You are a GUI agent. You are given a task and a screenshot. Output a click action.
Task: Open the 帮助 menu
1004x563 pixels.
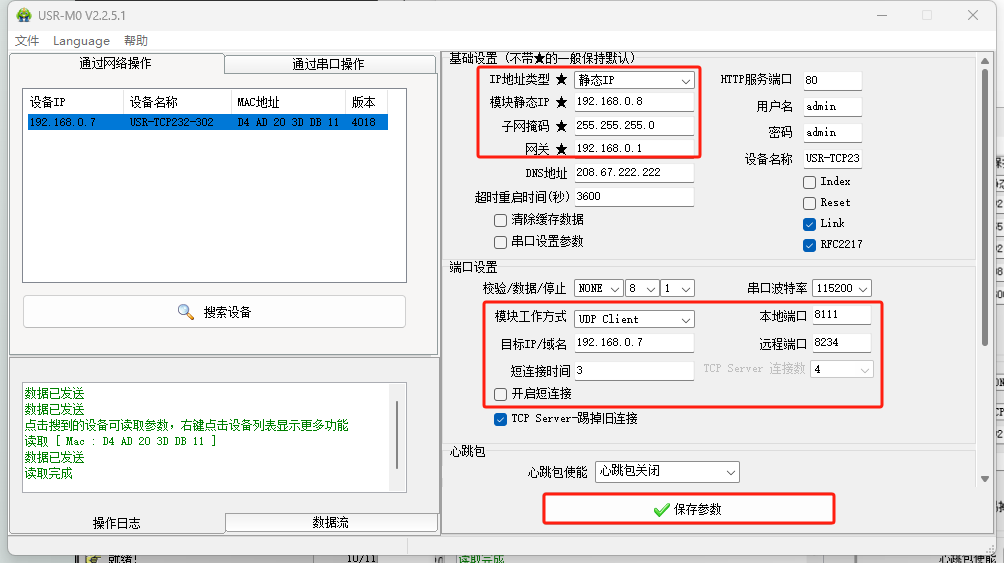pos(136,41)
